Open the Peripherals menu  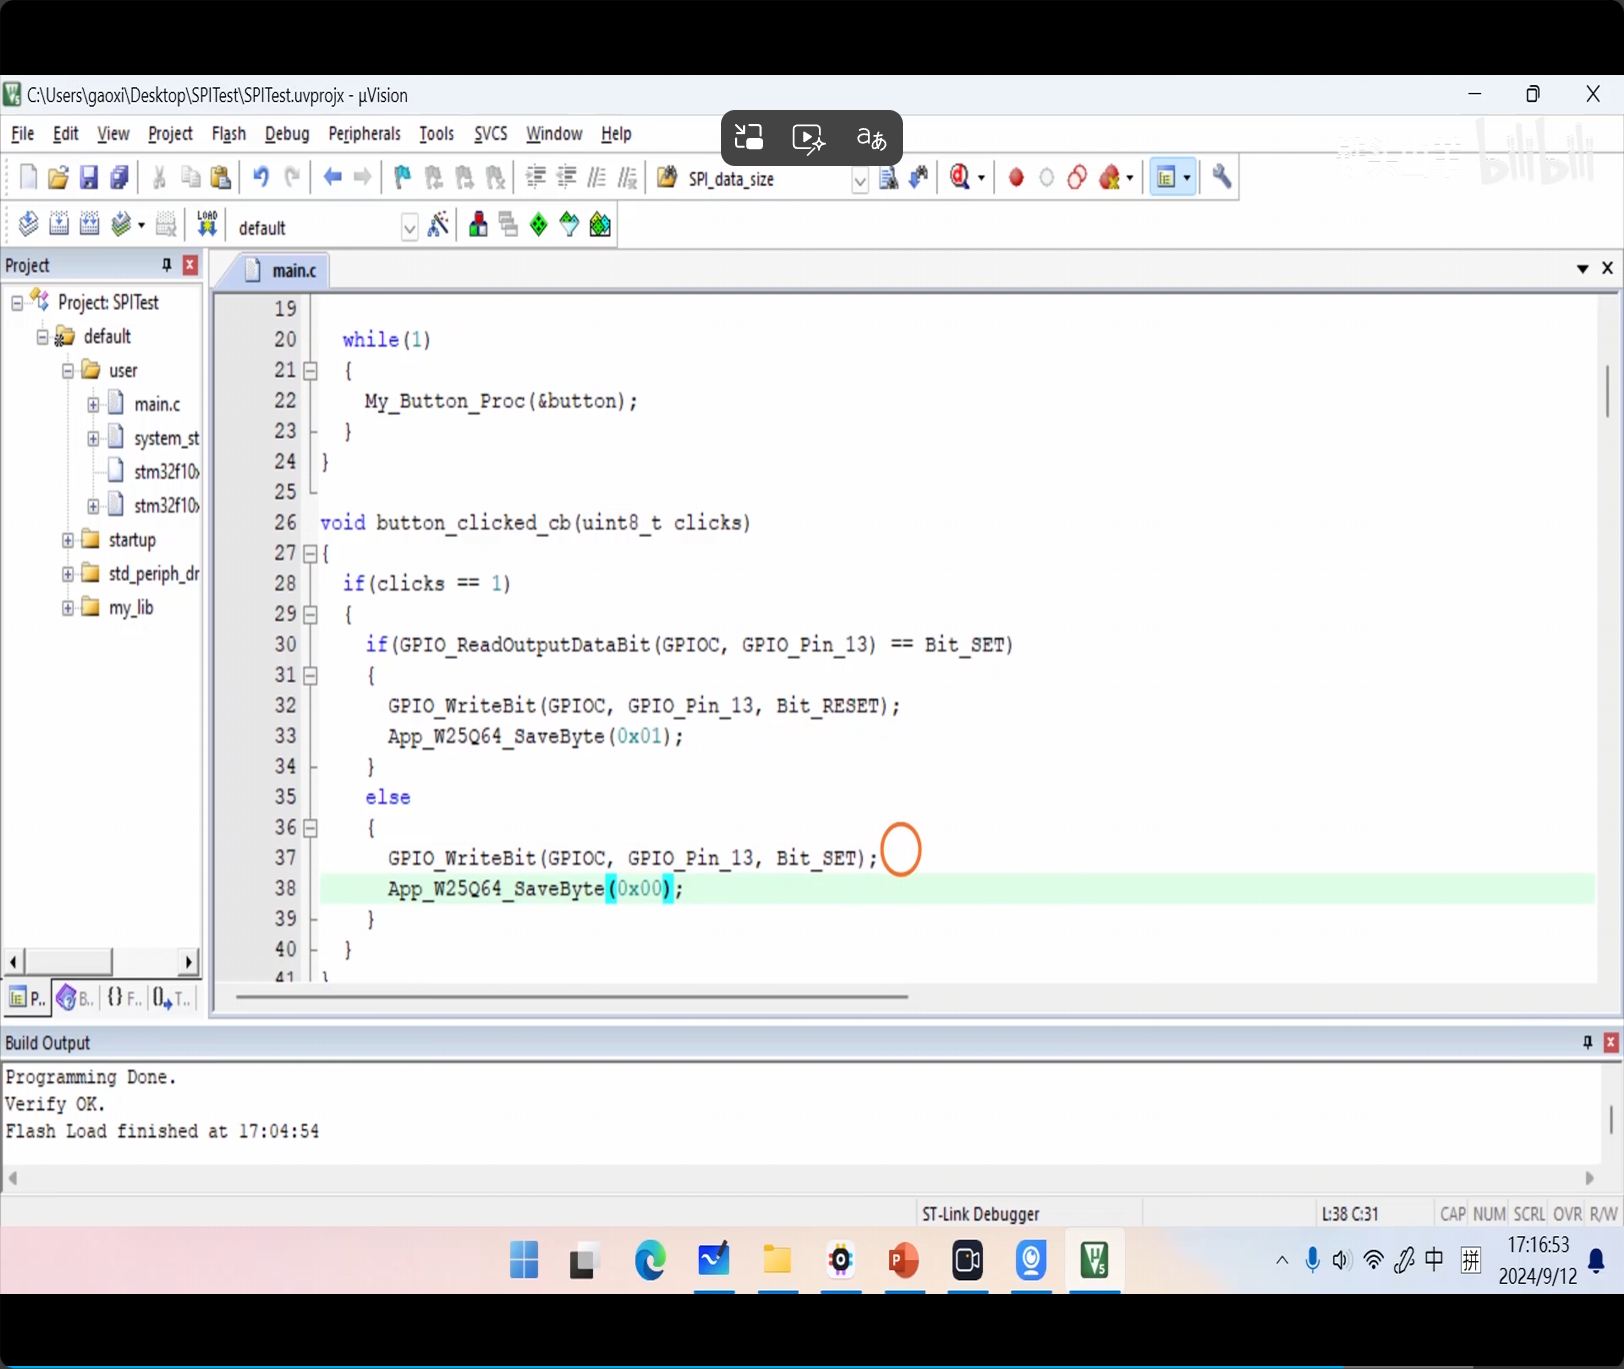pos(364,134)
